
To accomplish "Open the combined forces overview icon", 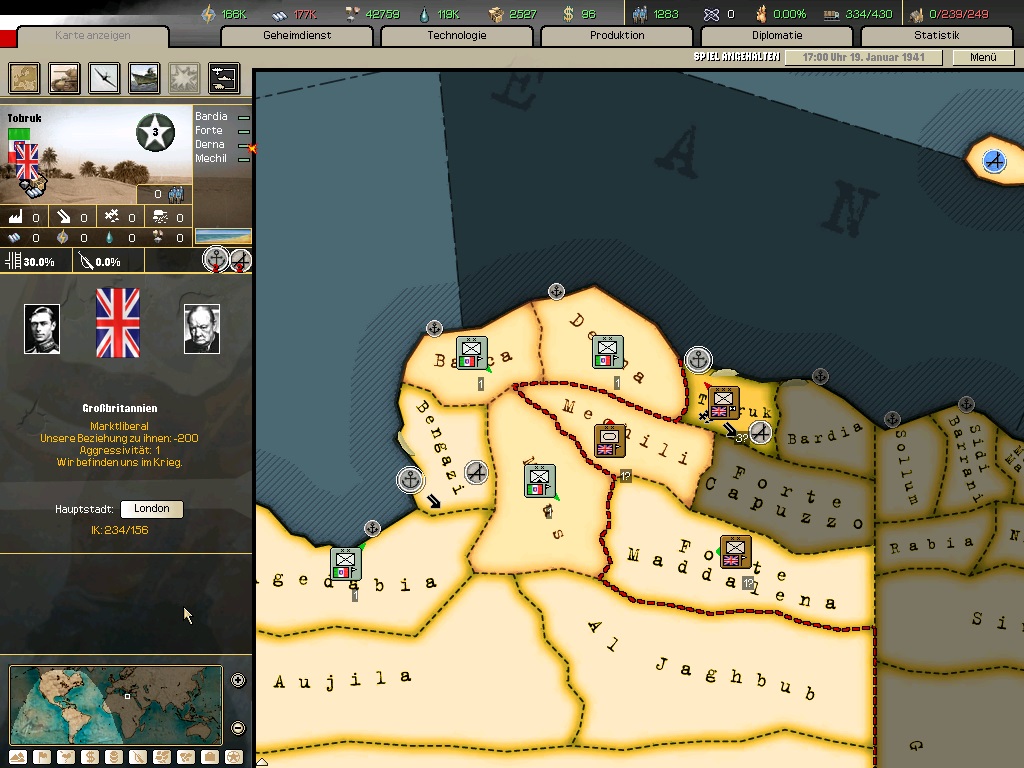I will click(x=223, y=77).
